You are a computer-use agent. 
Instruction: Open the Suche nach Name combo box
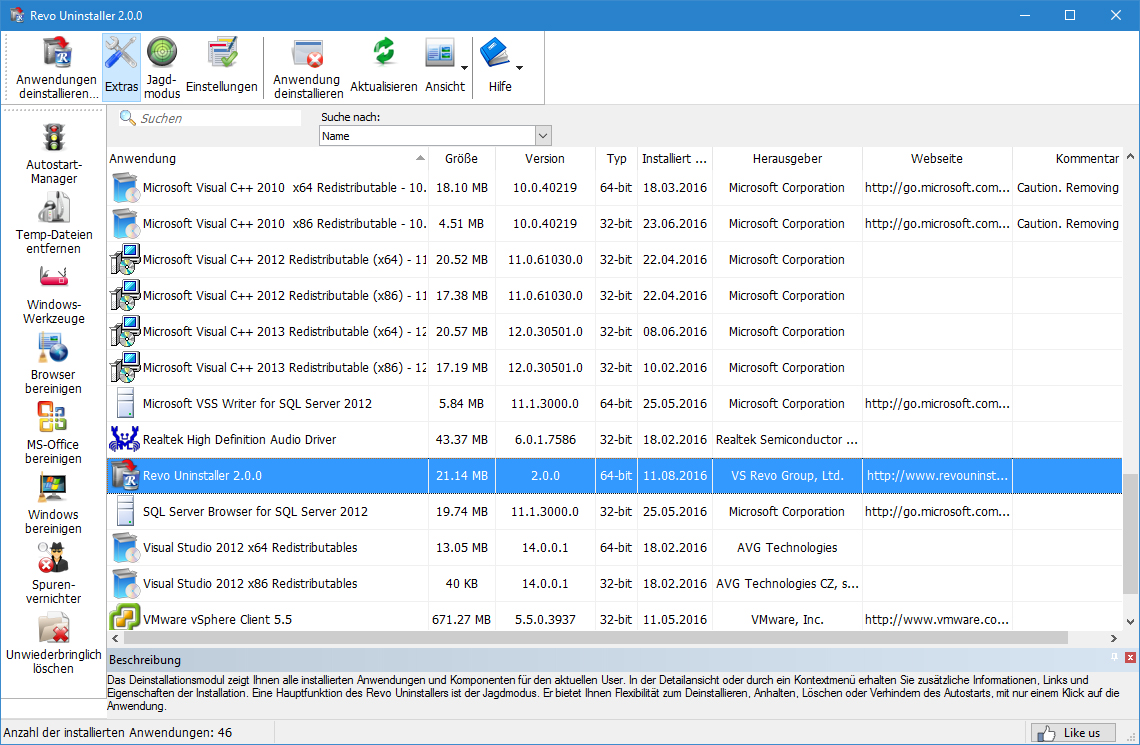(435, 136)
